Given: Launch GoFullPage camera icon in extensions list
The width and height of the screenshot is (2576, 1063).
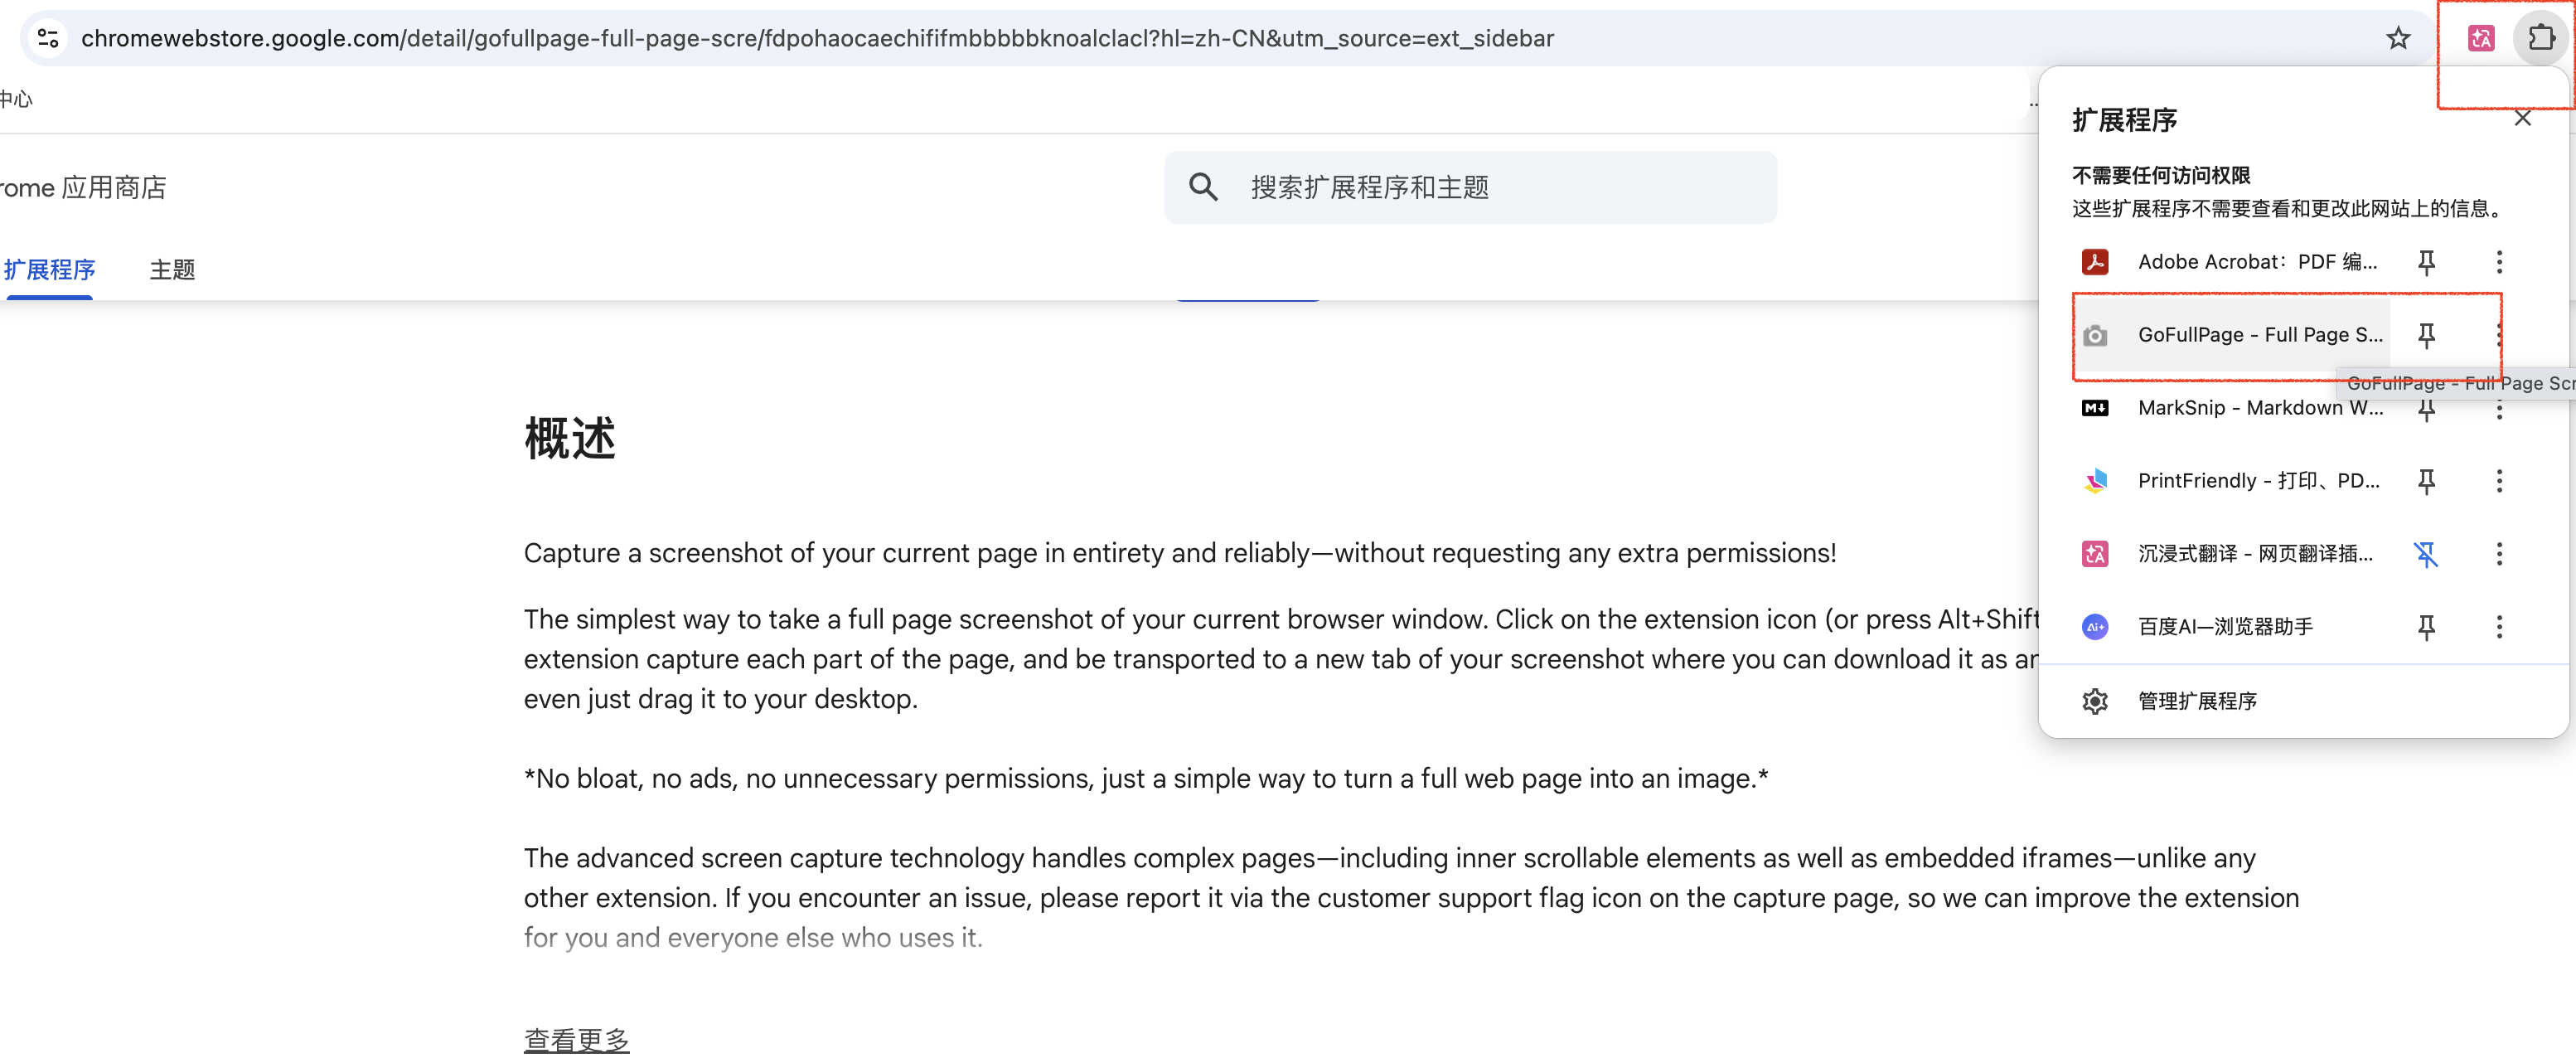Looking at the screenshot, I should [2095, 335].
